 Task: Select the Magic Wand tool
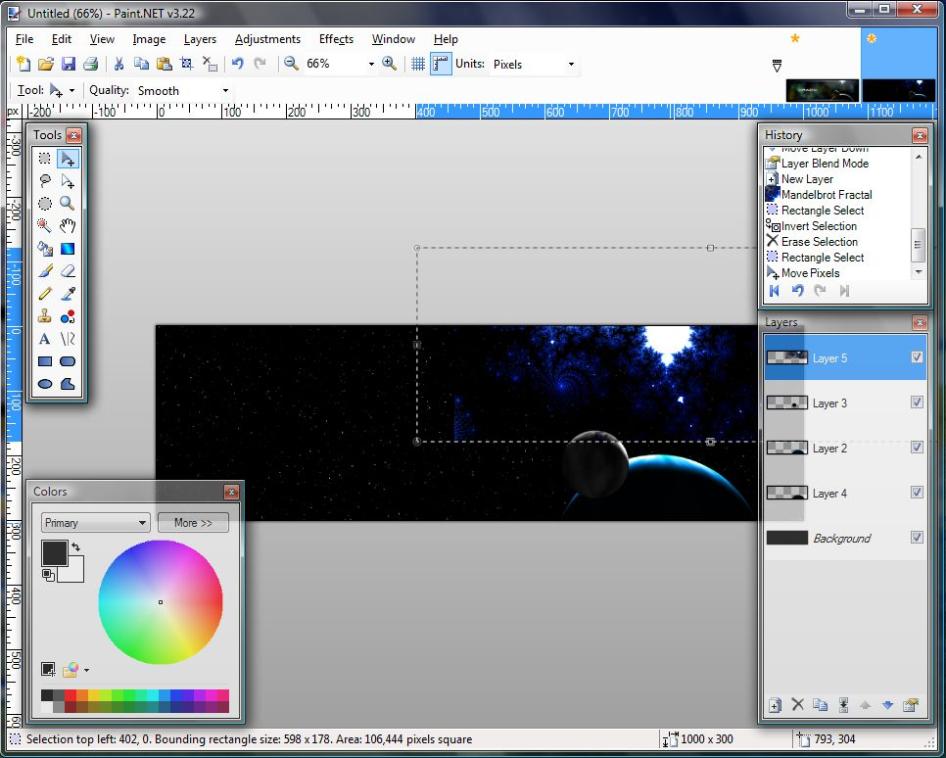pos(45,226)
